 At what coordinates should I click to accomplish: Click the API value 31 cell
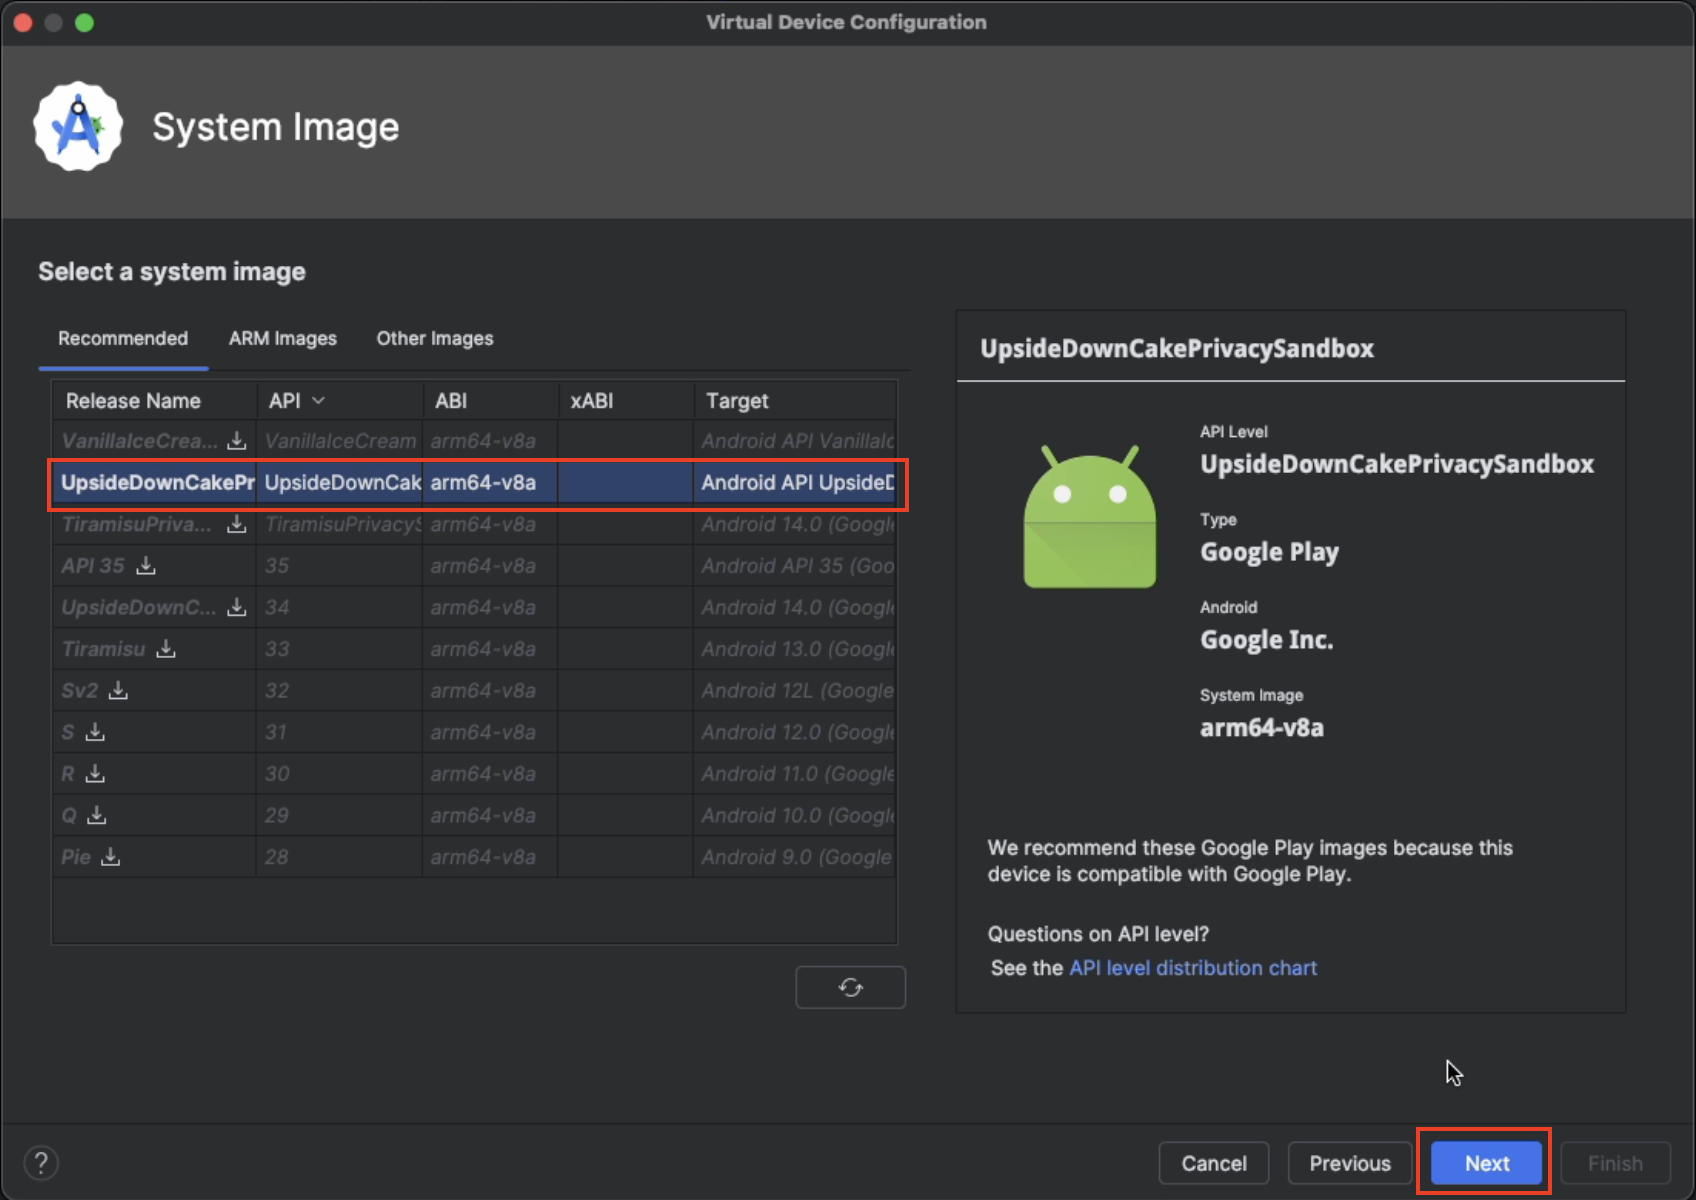pos(339,732)
